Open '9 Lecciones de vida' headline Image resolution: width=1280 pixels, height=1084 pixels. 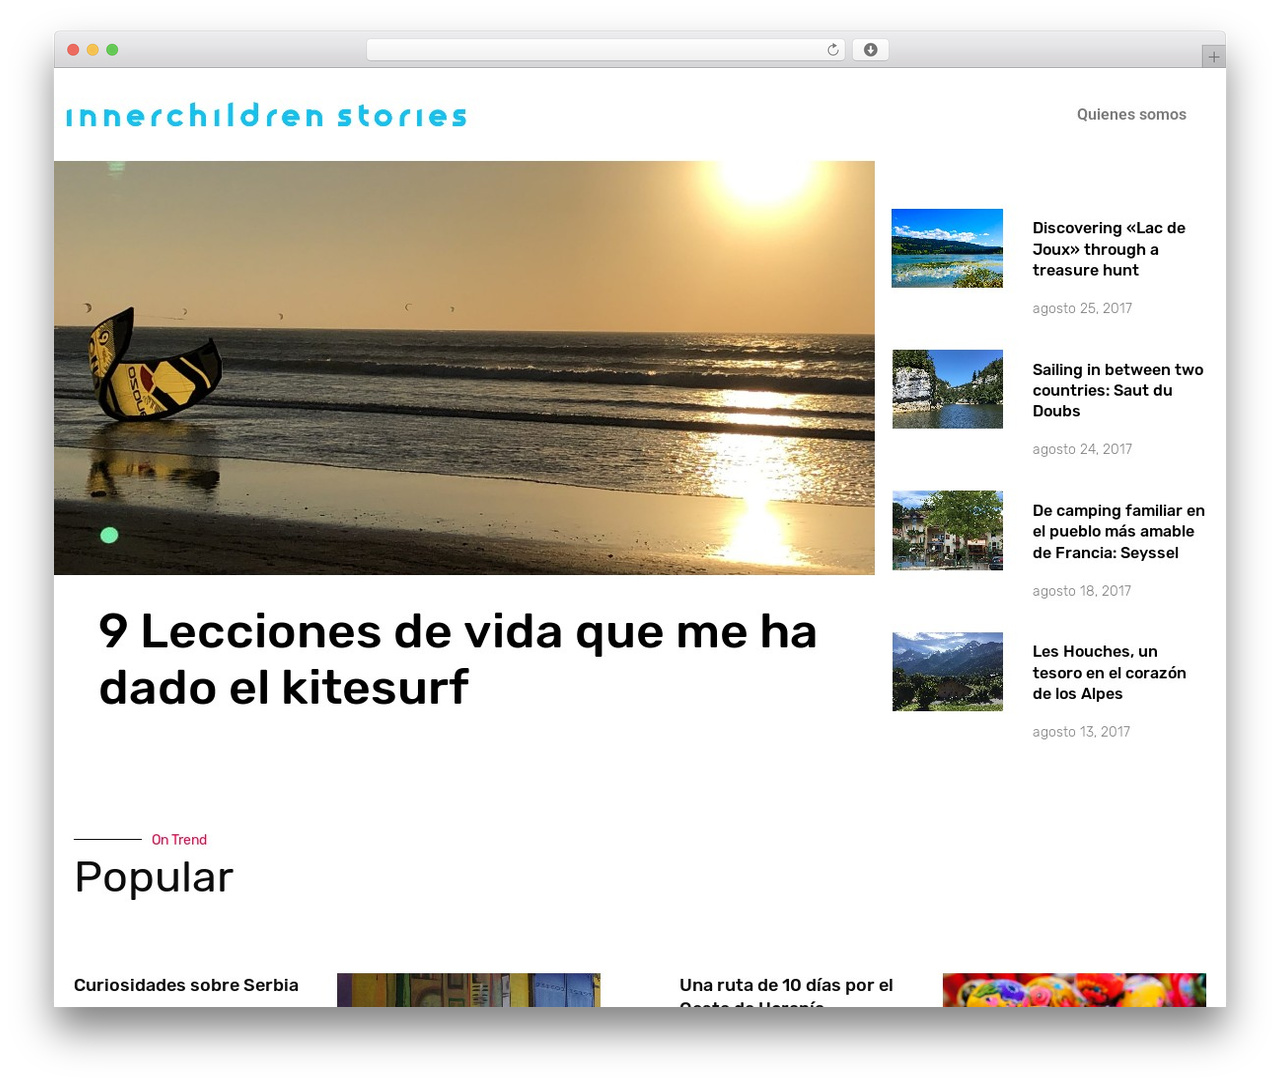(x=458, y=659)
